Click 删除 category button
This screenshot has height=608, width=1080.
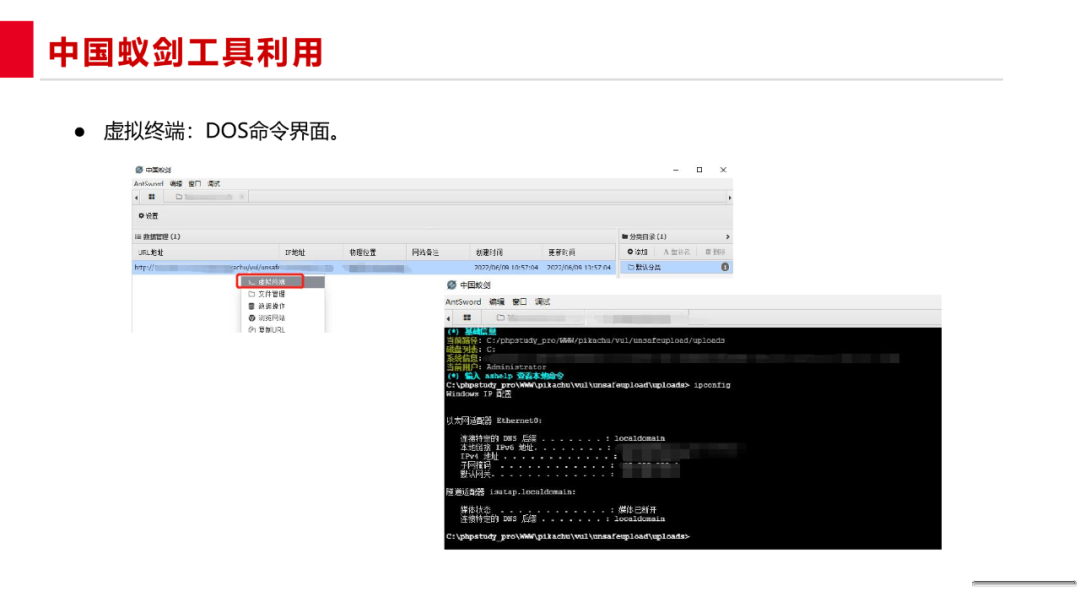715,252
